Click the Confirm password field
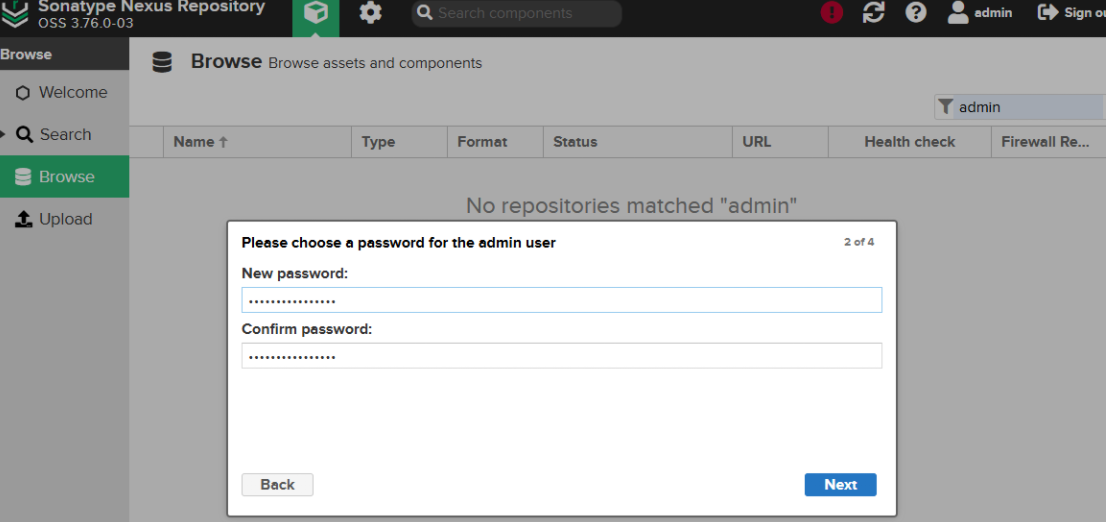Image resolution: width=1106 pixels, height=522 pixels. point(561,356)
